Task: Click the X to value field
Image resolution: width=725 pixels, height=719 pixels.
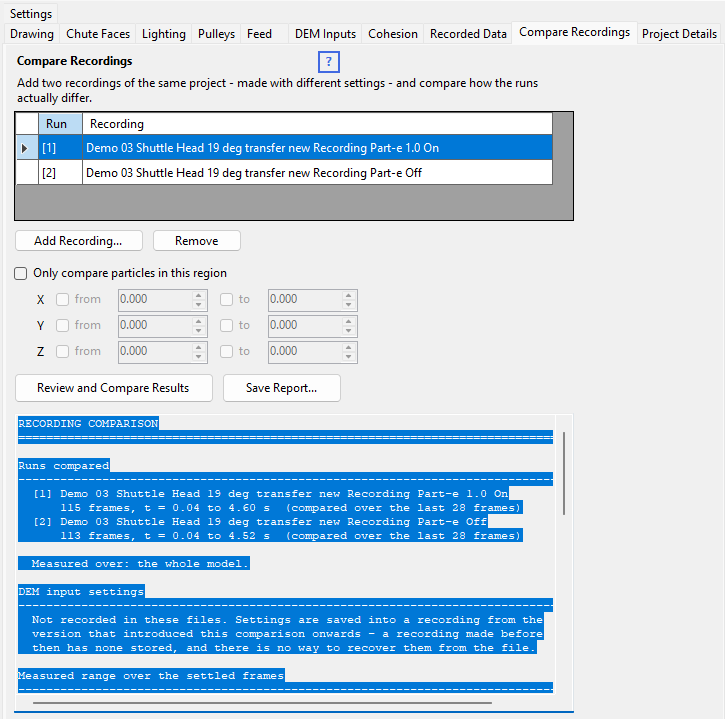Action: tap(305, 300)
